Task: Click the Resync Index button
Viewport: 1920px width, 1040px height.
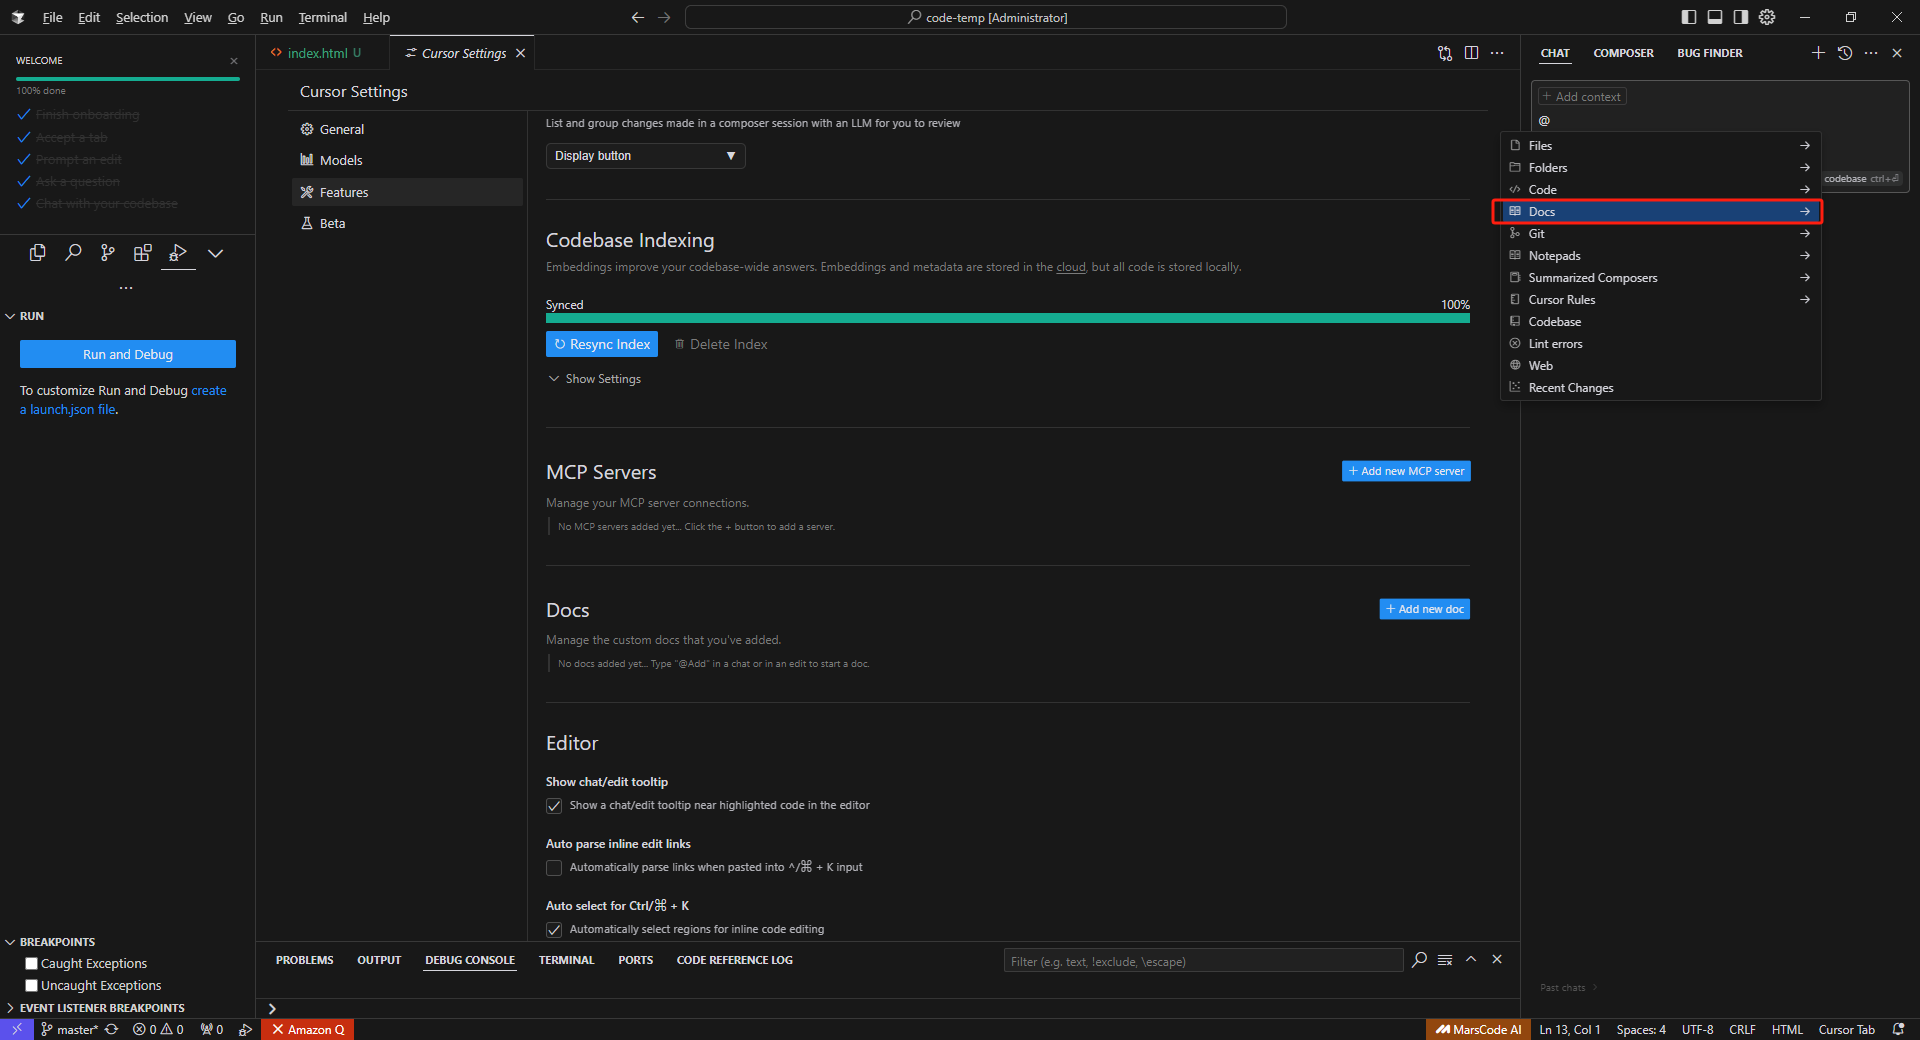Action: tap(602, 344)
